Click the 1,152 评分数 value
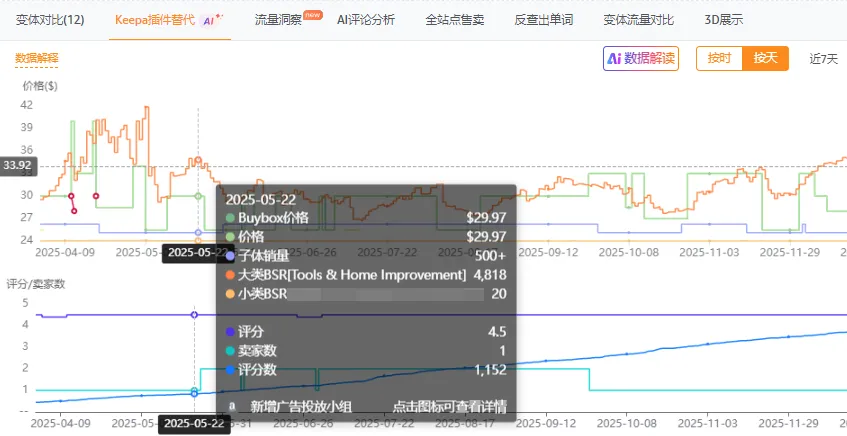Screen dimensions: 847x436 pos(490,370)
